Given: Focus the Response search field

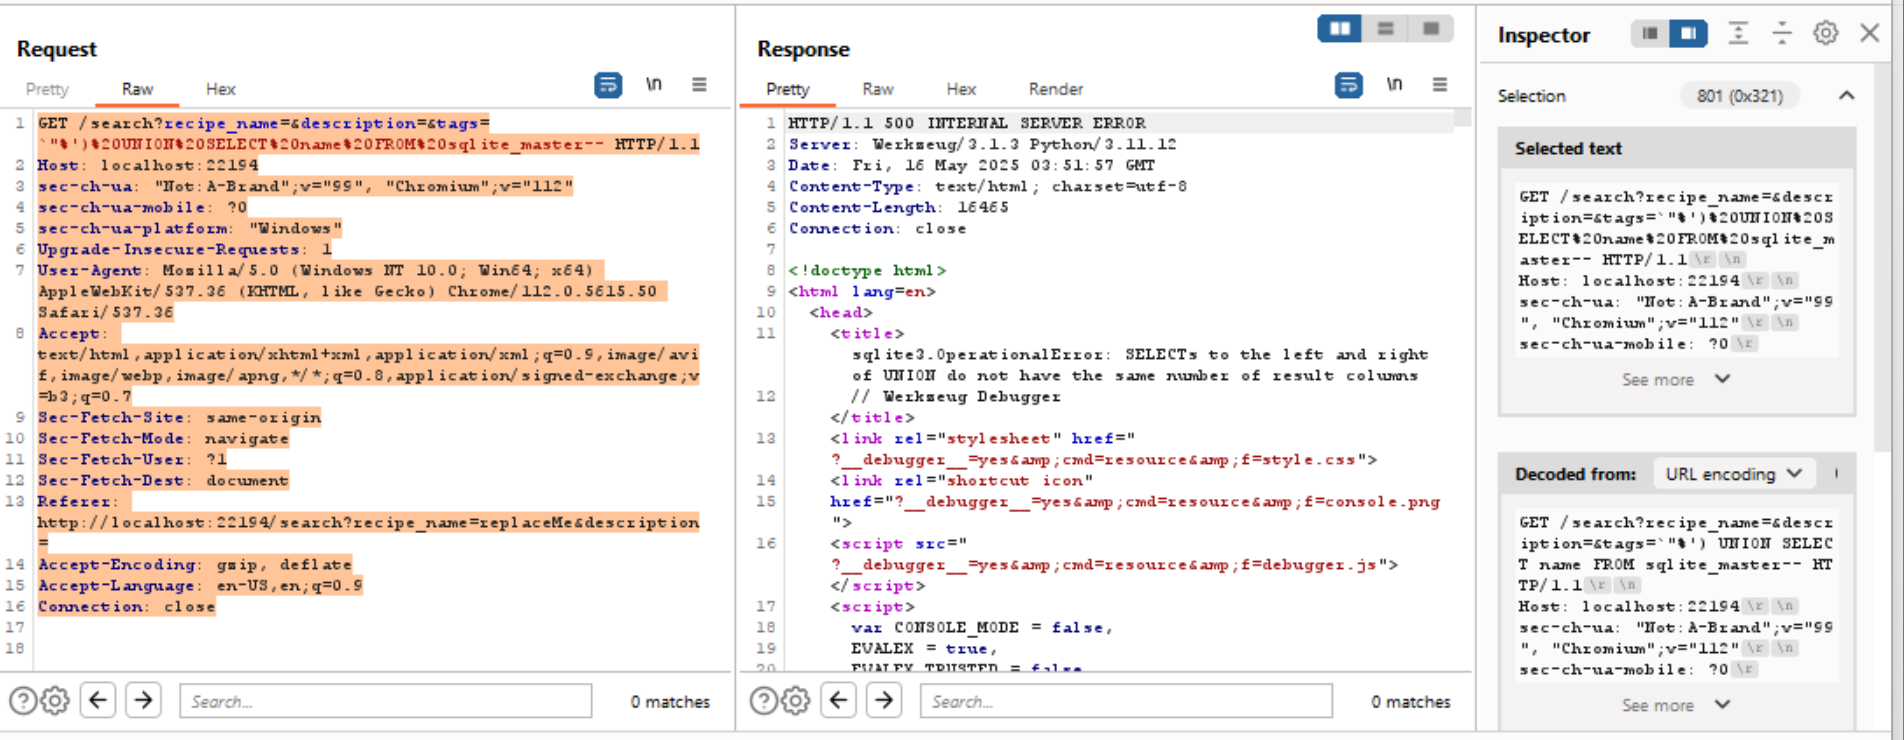Looking at the screenshot, I should tap(1126, 701).
